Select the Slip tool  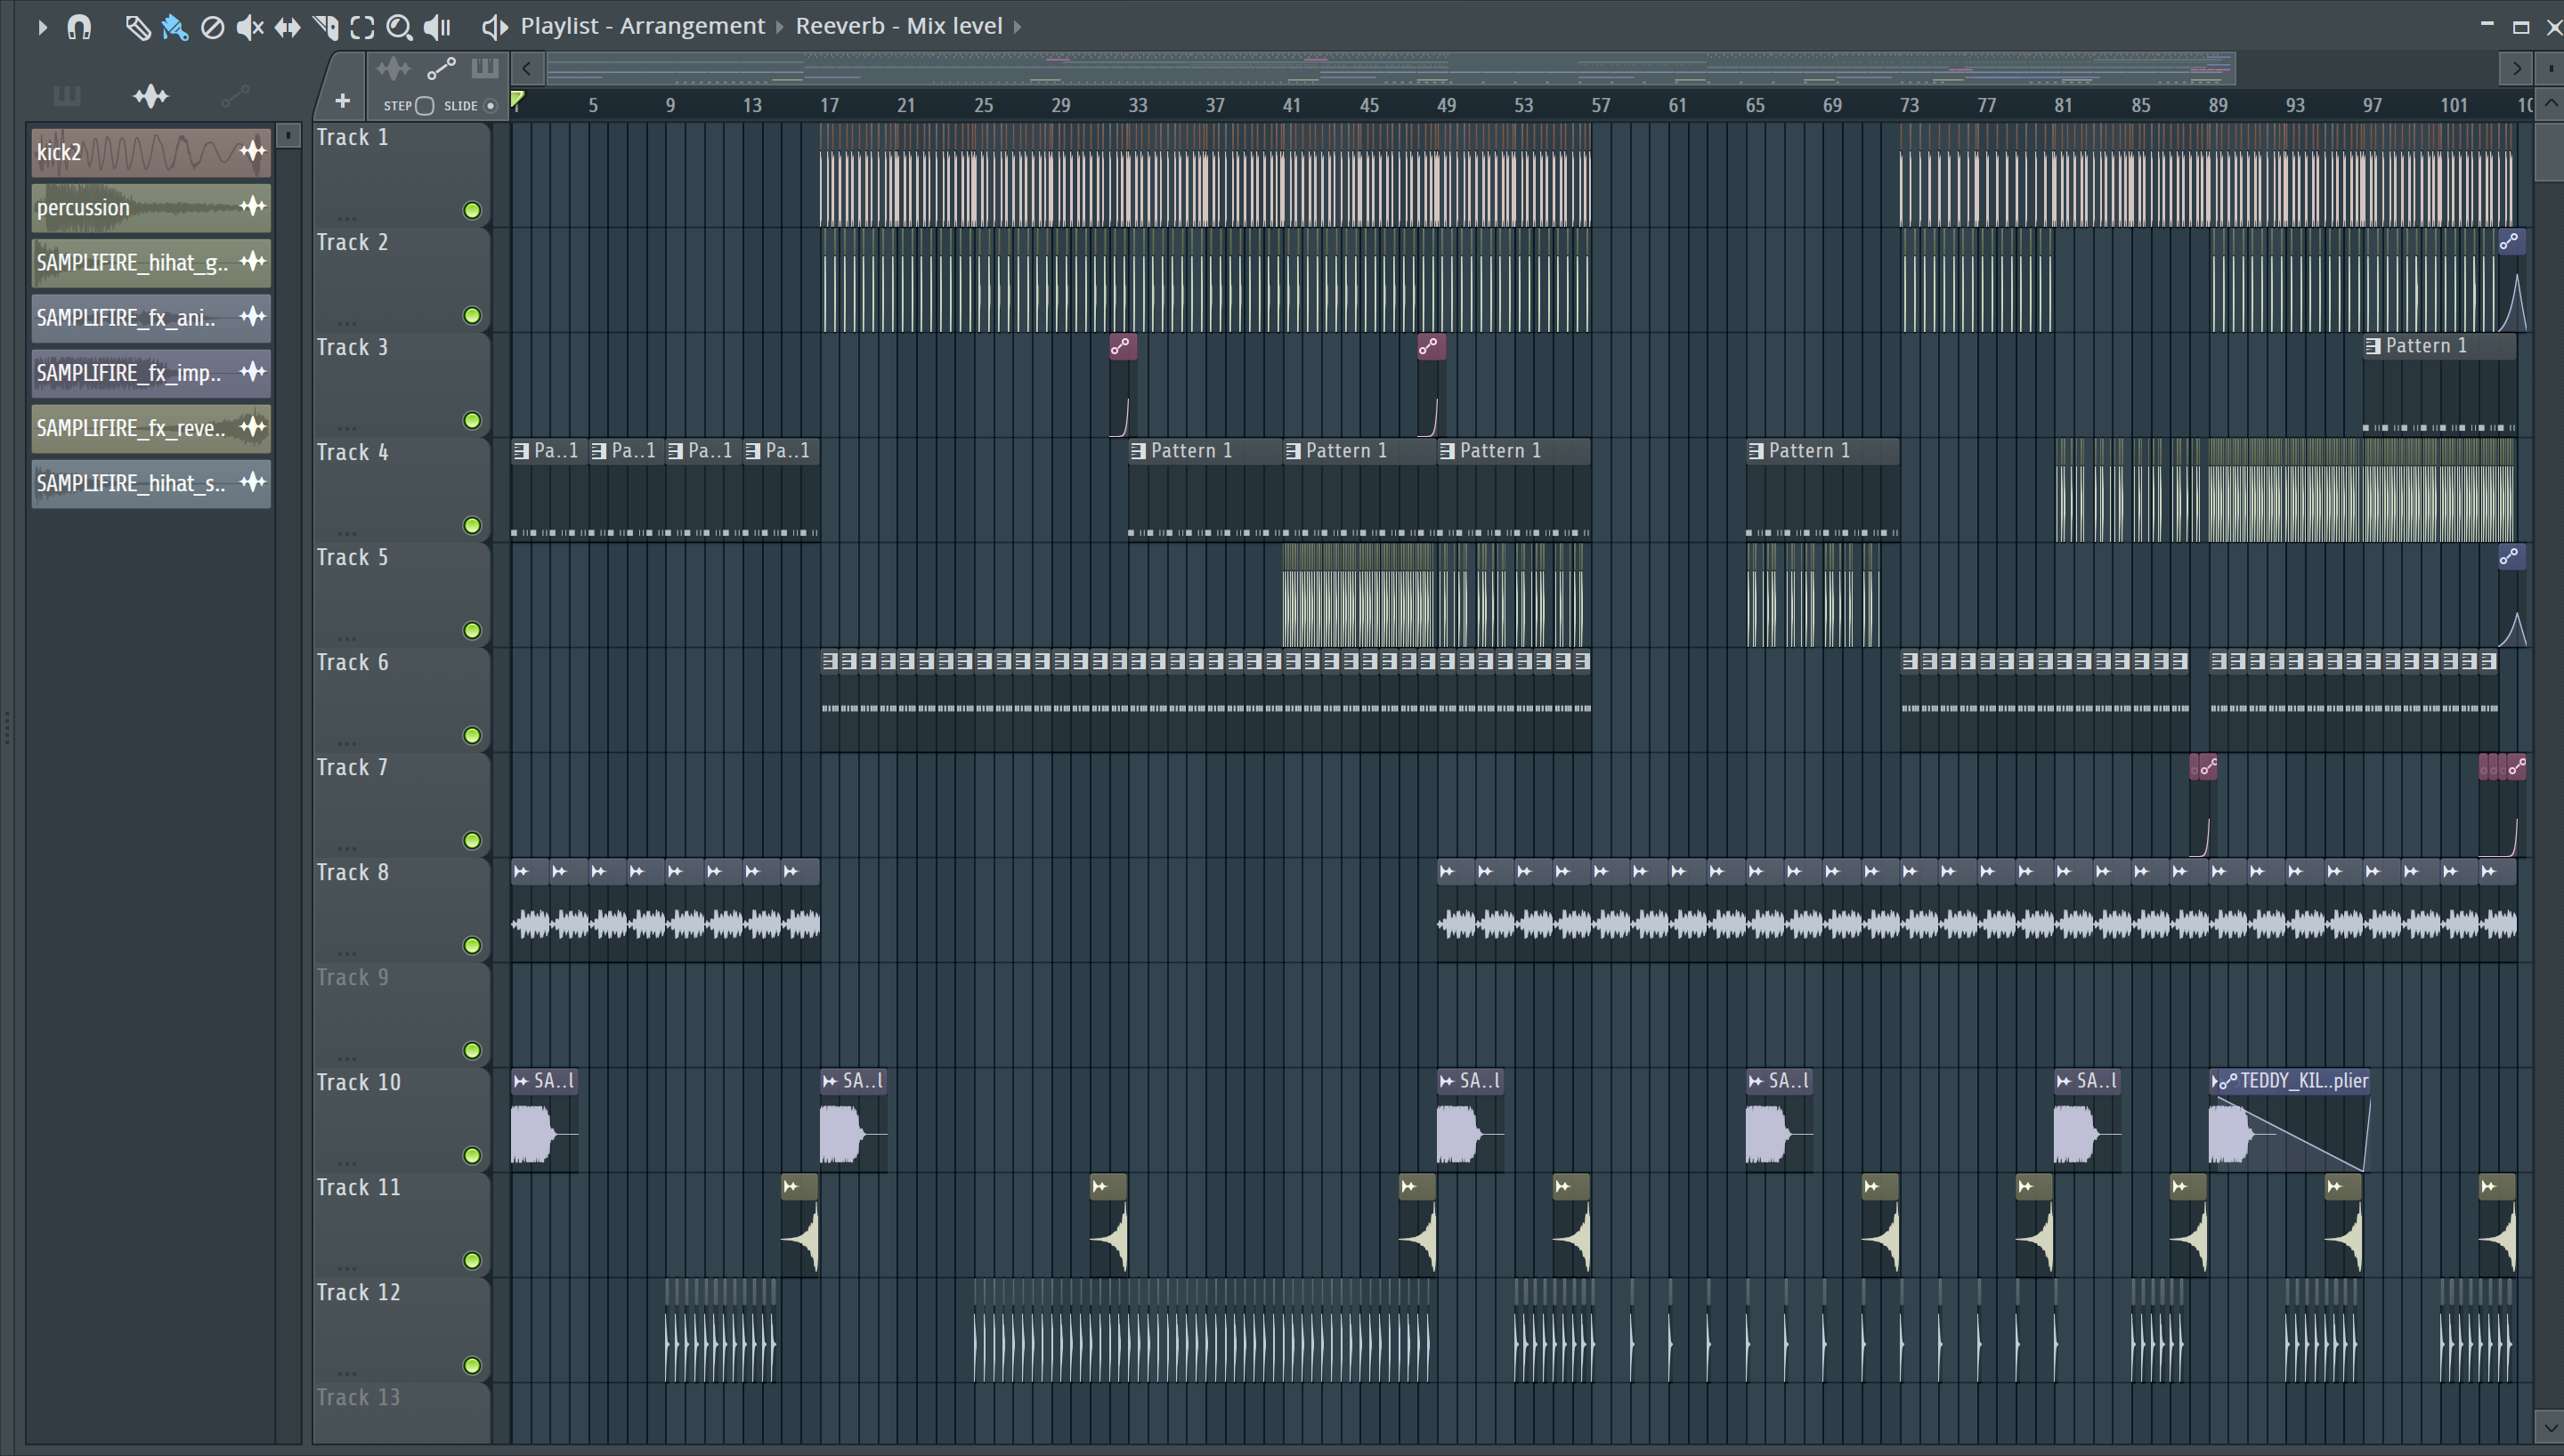(287, 27)
